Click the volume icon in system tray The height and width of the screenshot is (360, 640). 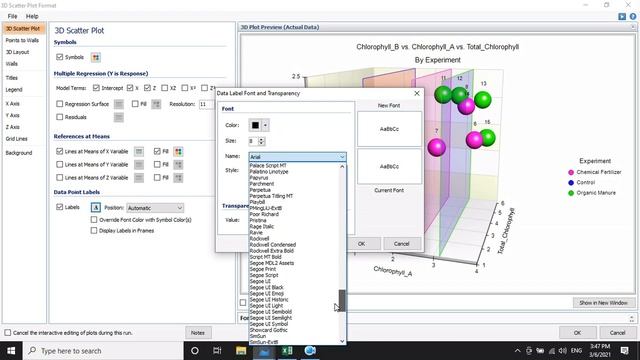pos(562,351)
